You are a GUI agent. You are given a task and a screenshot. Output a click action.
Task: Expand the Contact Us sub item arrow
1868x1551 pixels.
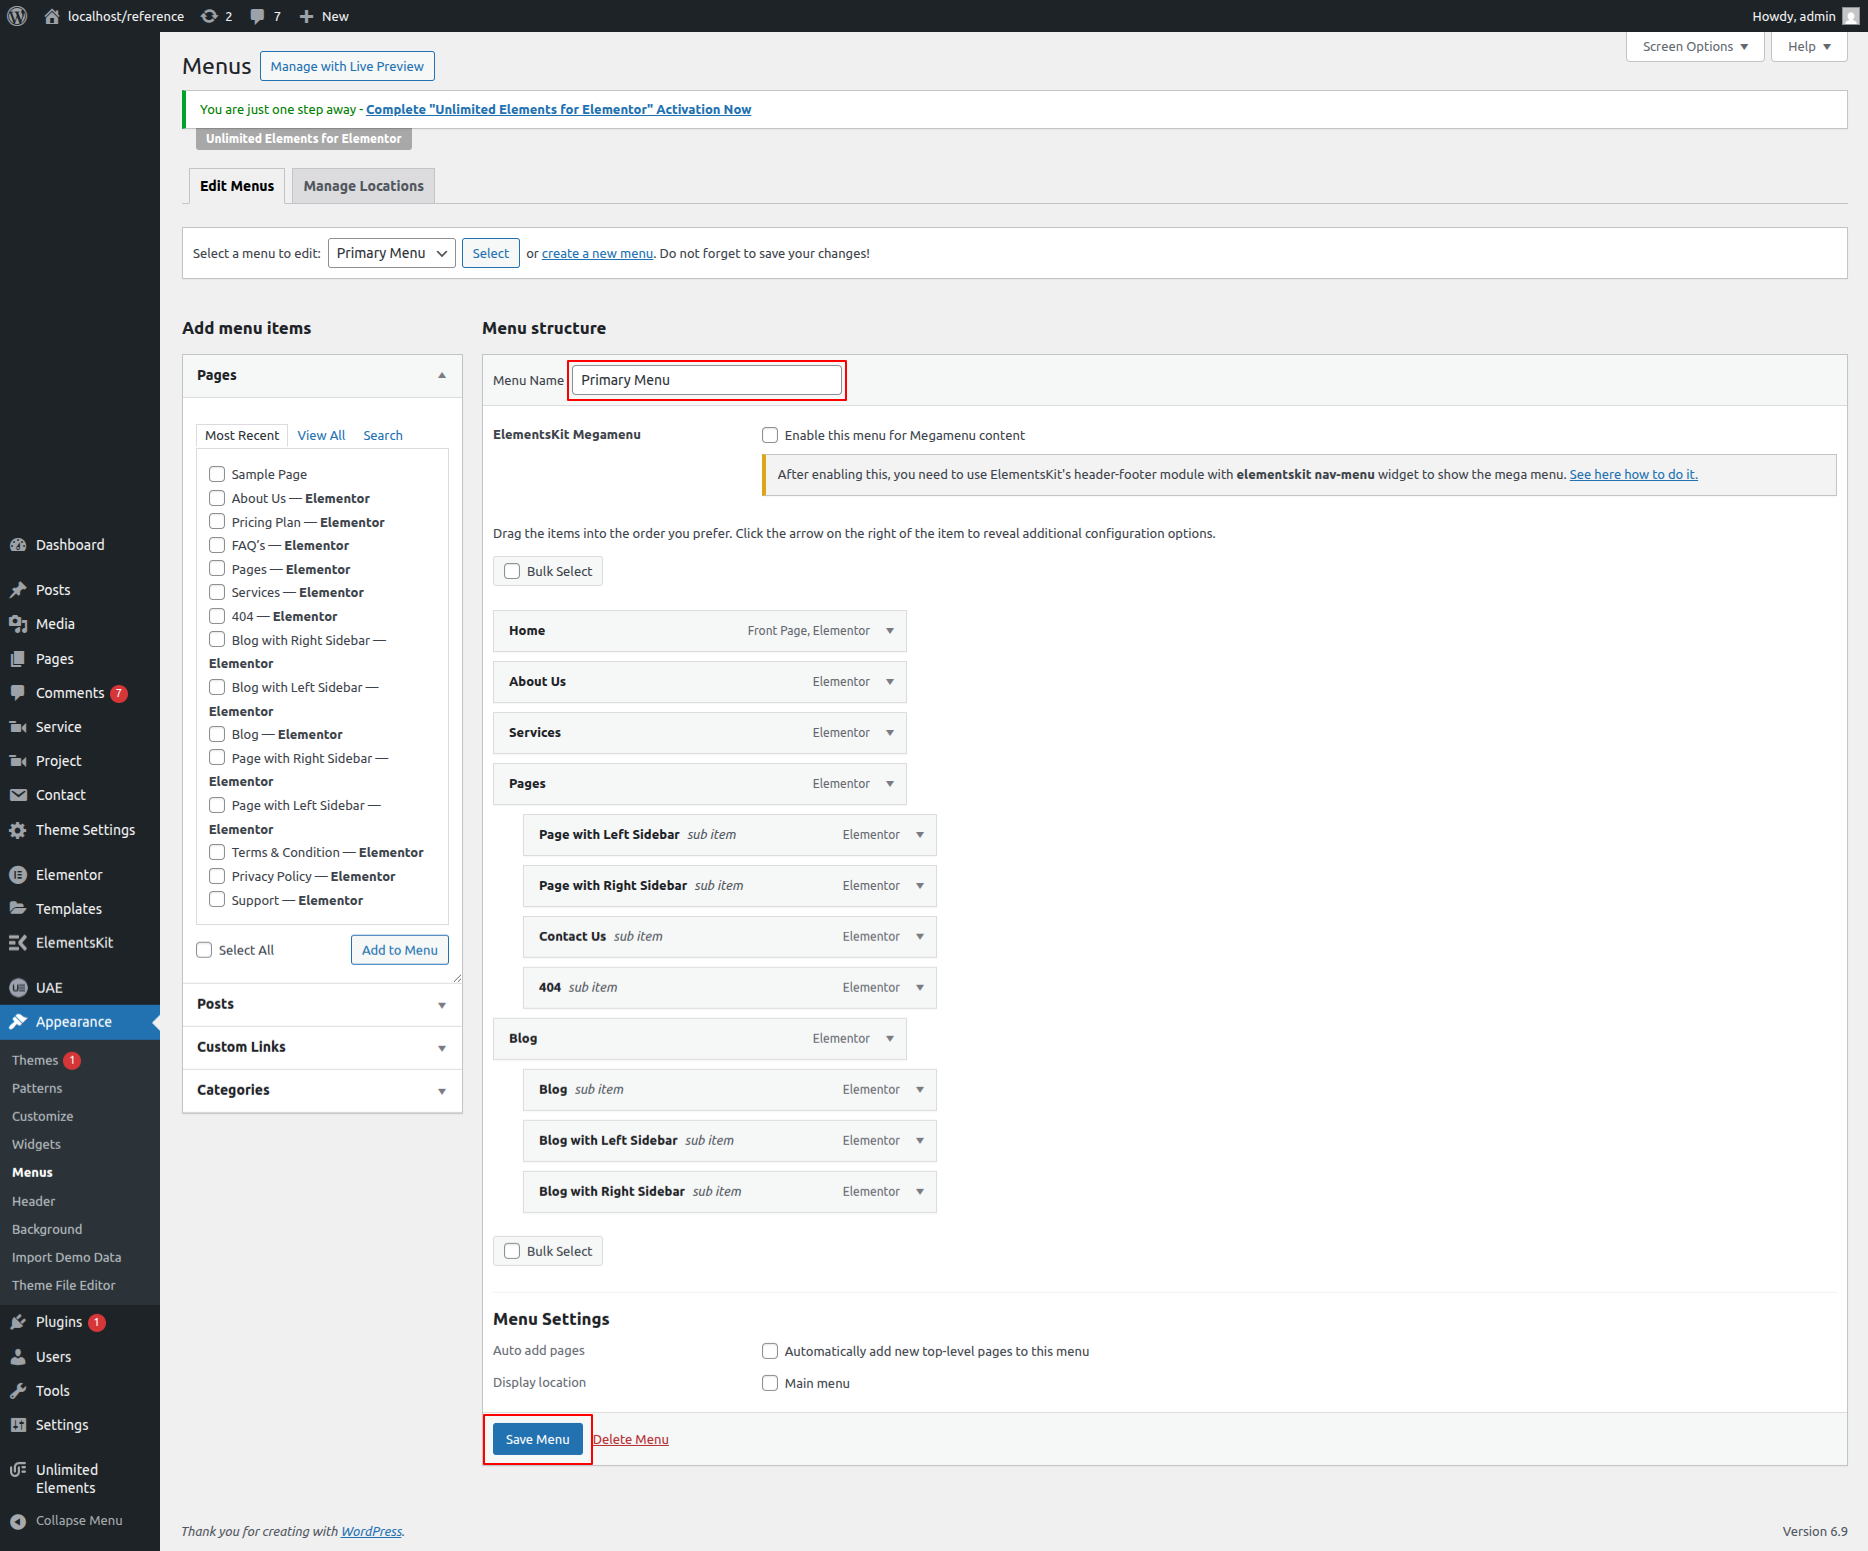920,937
